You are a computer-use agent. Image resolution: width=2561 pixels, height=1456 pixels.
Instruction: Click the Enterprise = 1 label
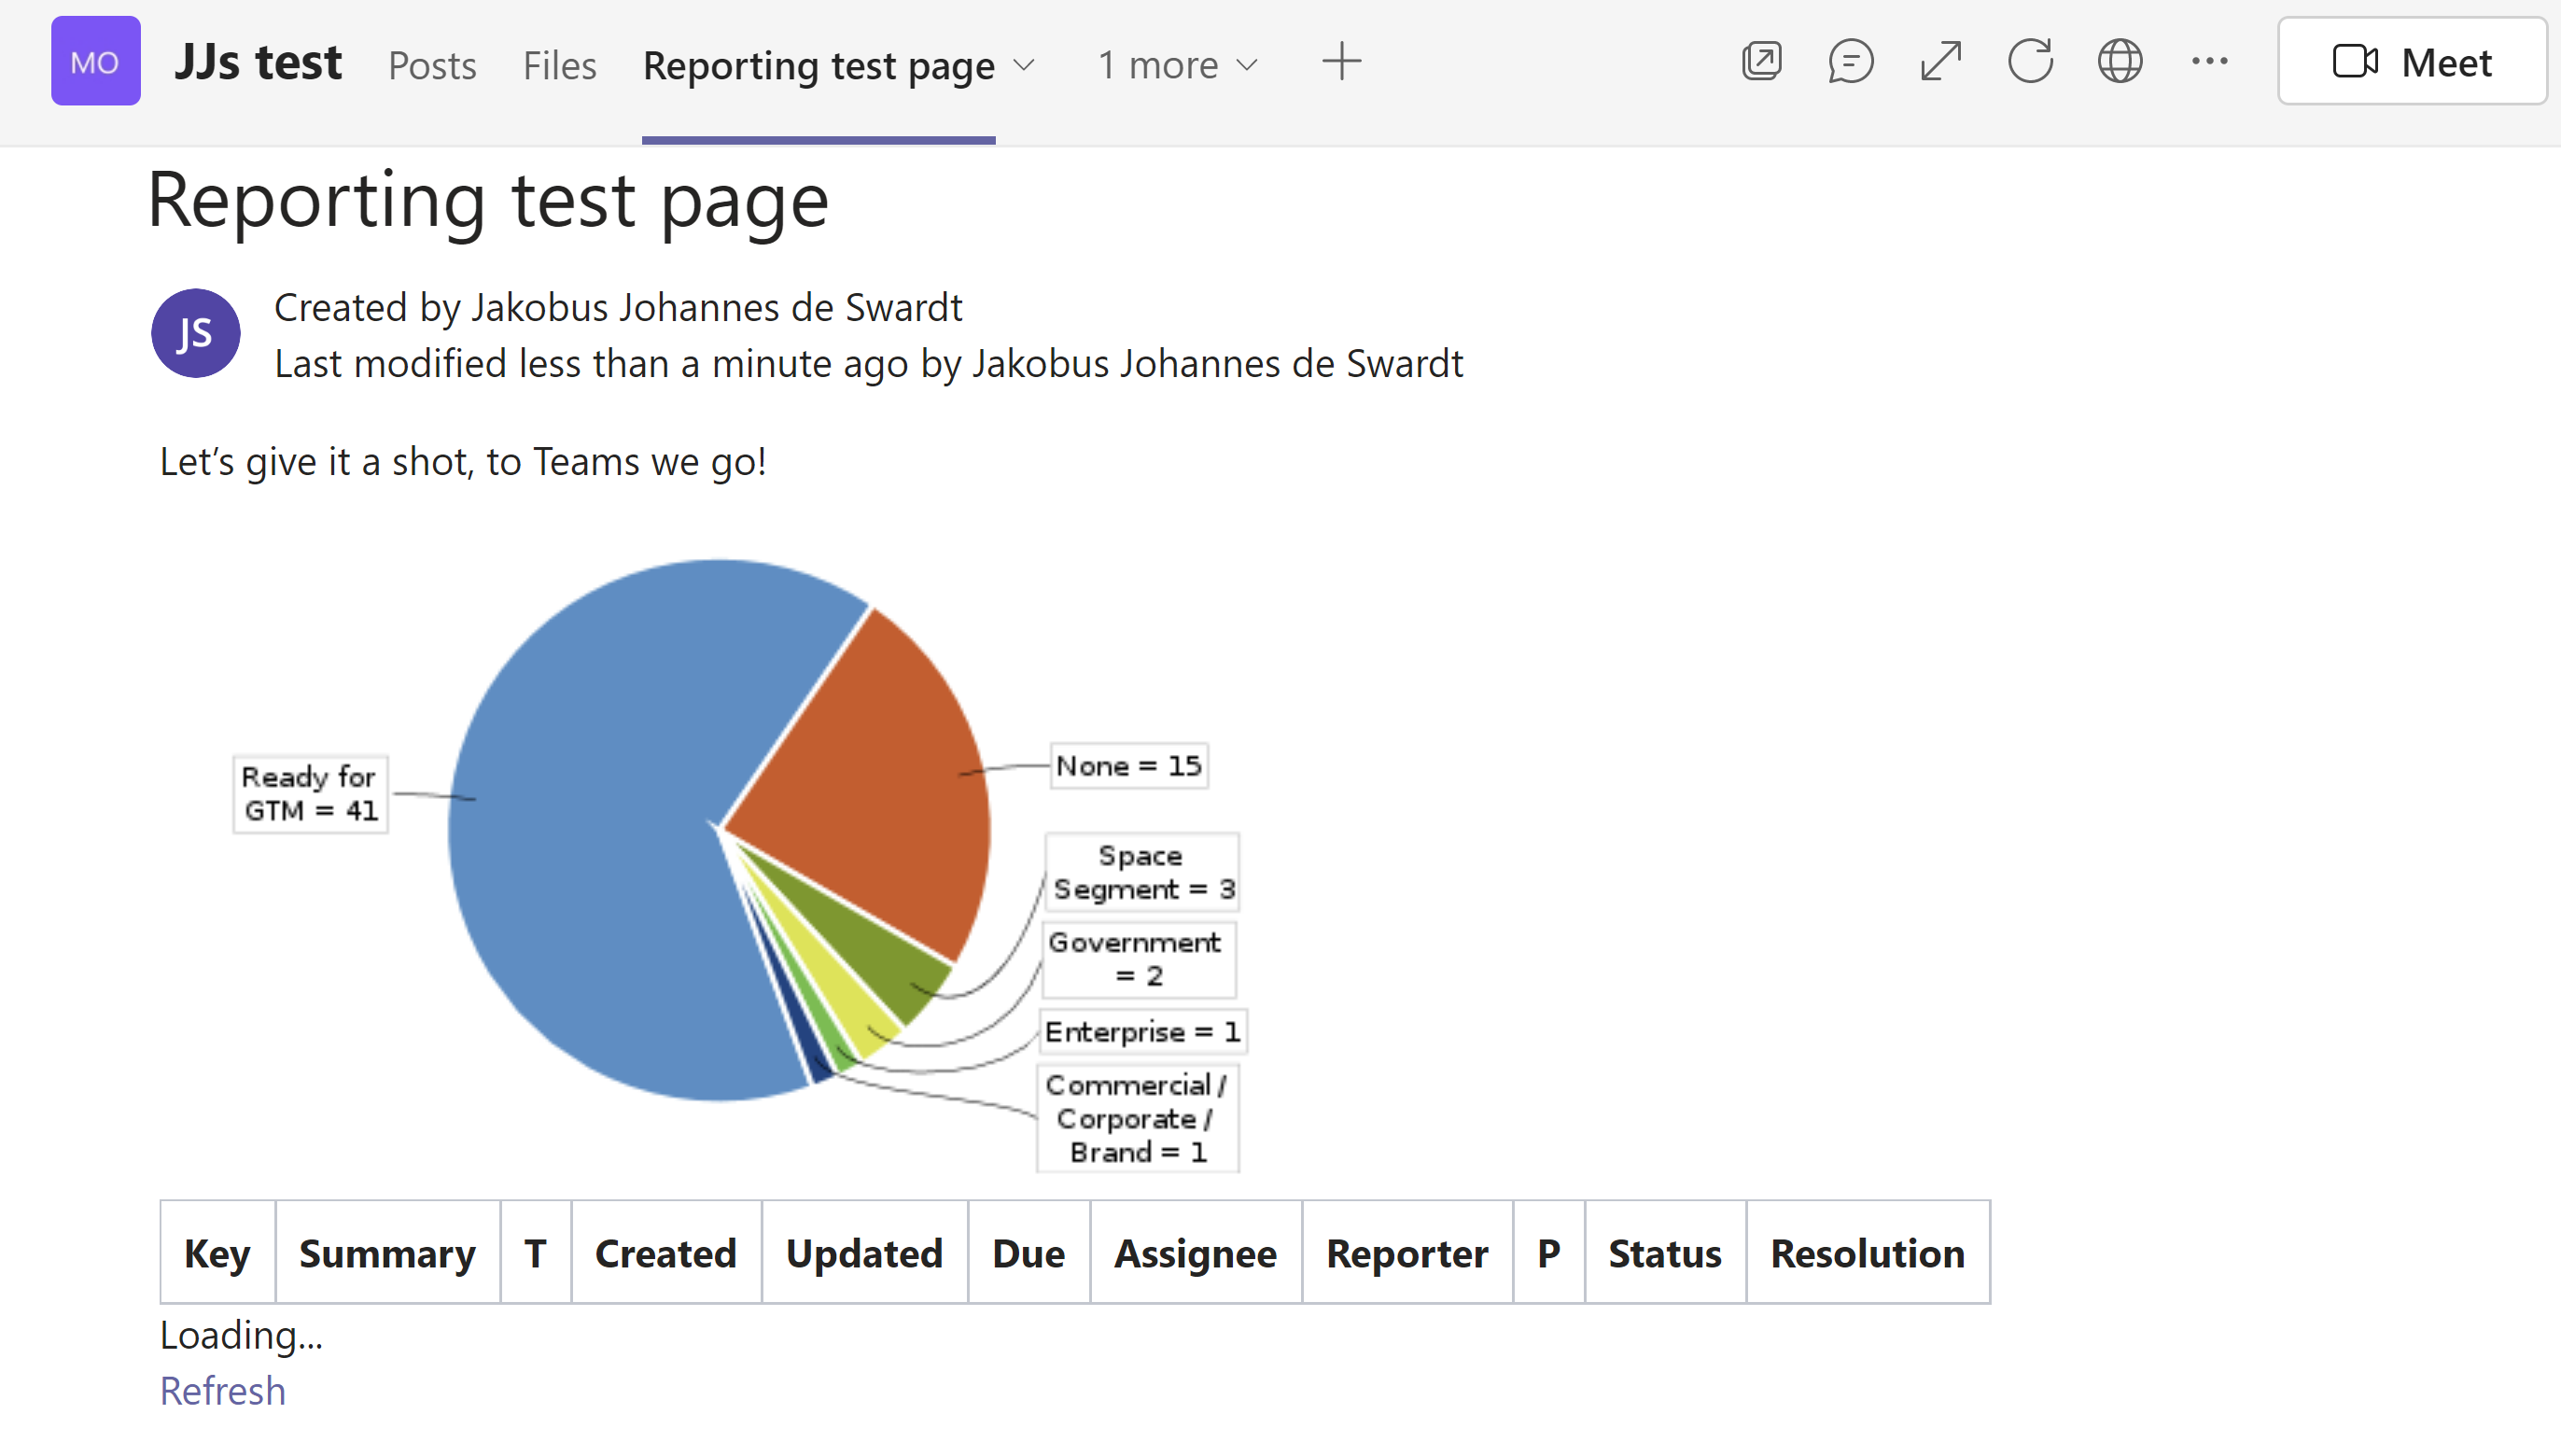pyautogui.click(x=1142, y=1031)
